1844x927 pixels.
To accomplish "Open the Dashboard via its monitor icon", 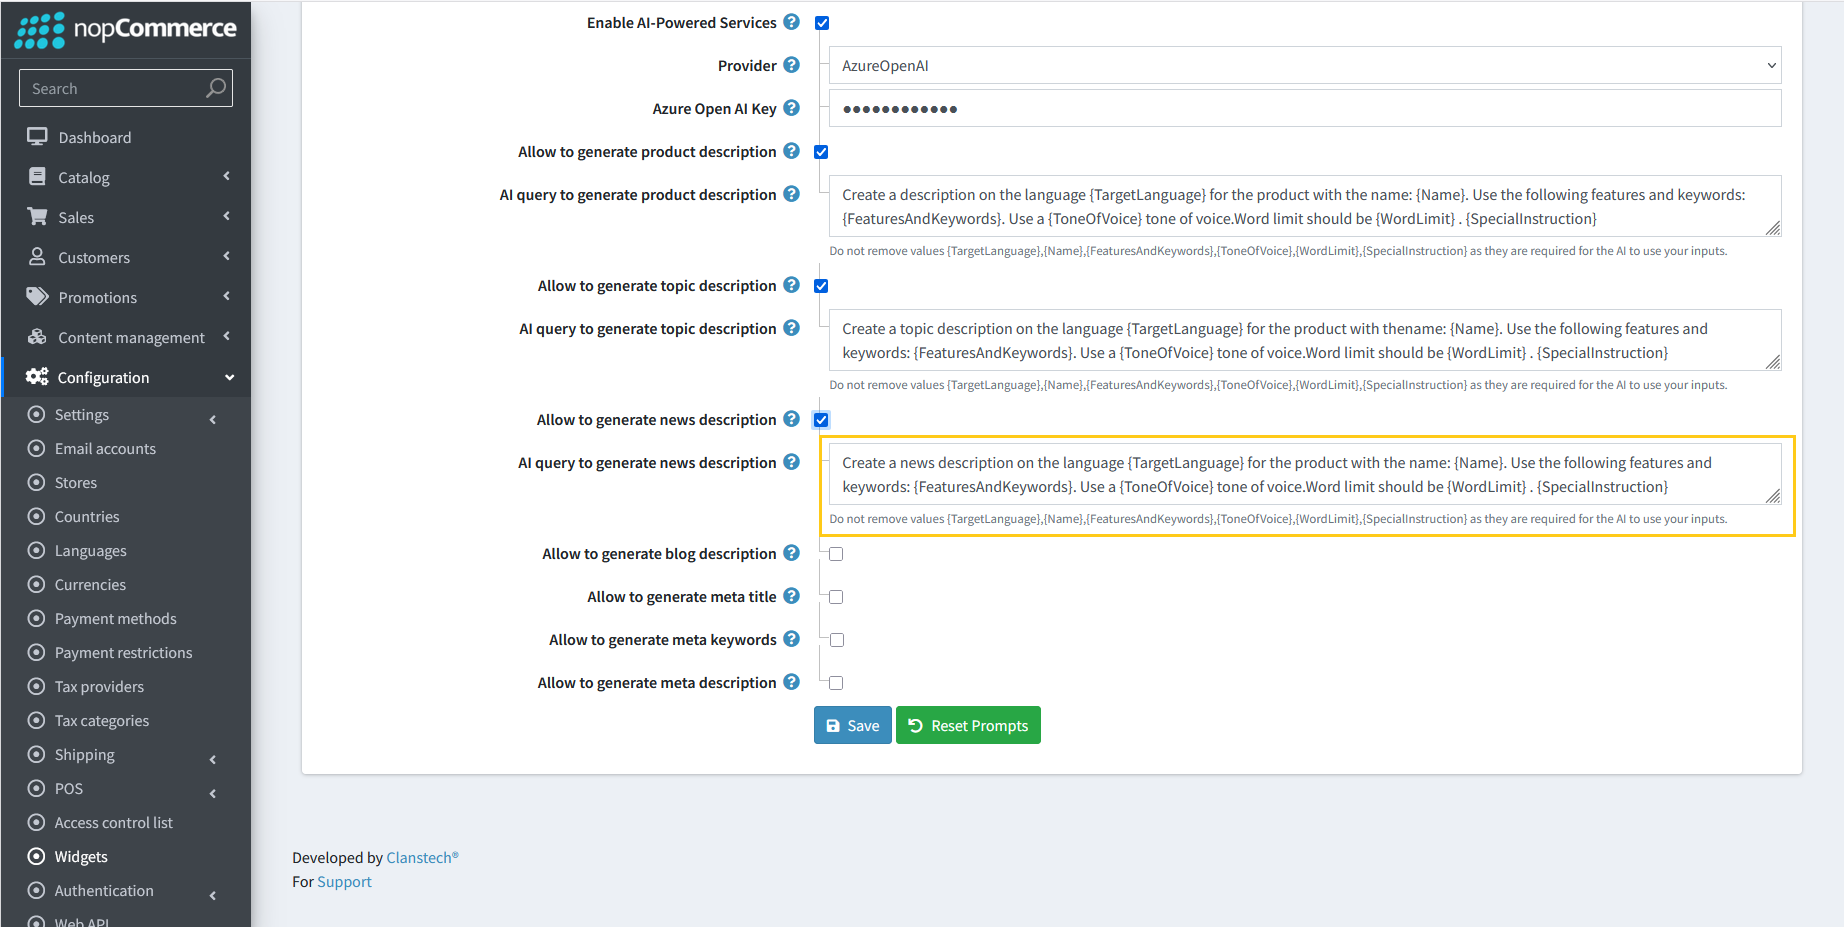I will tap(37, 136).
